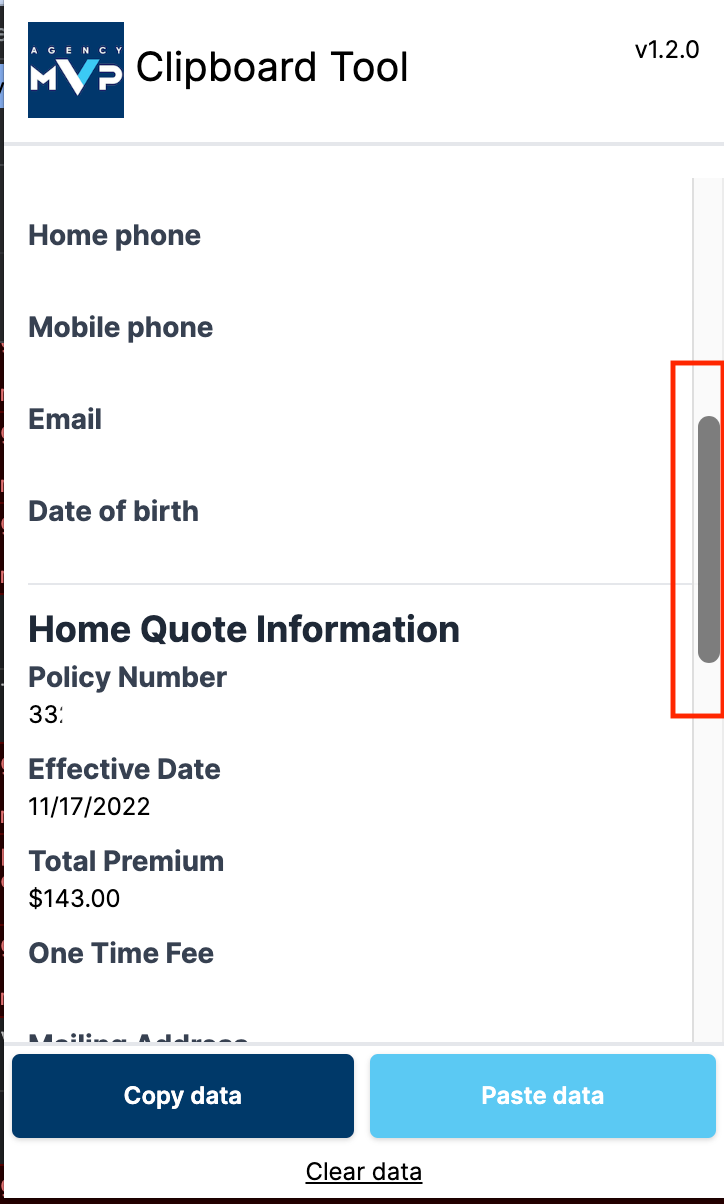724x1204 pixels.
Task: Click the Date of birth label
Action: [x=114, y=512]
